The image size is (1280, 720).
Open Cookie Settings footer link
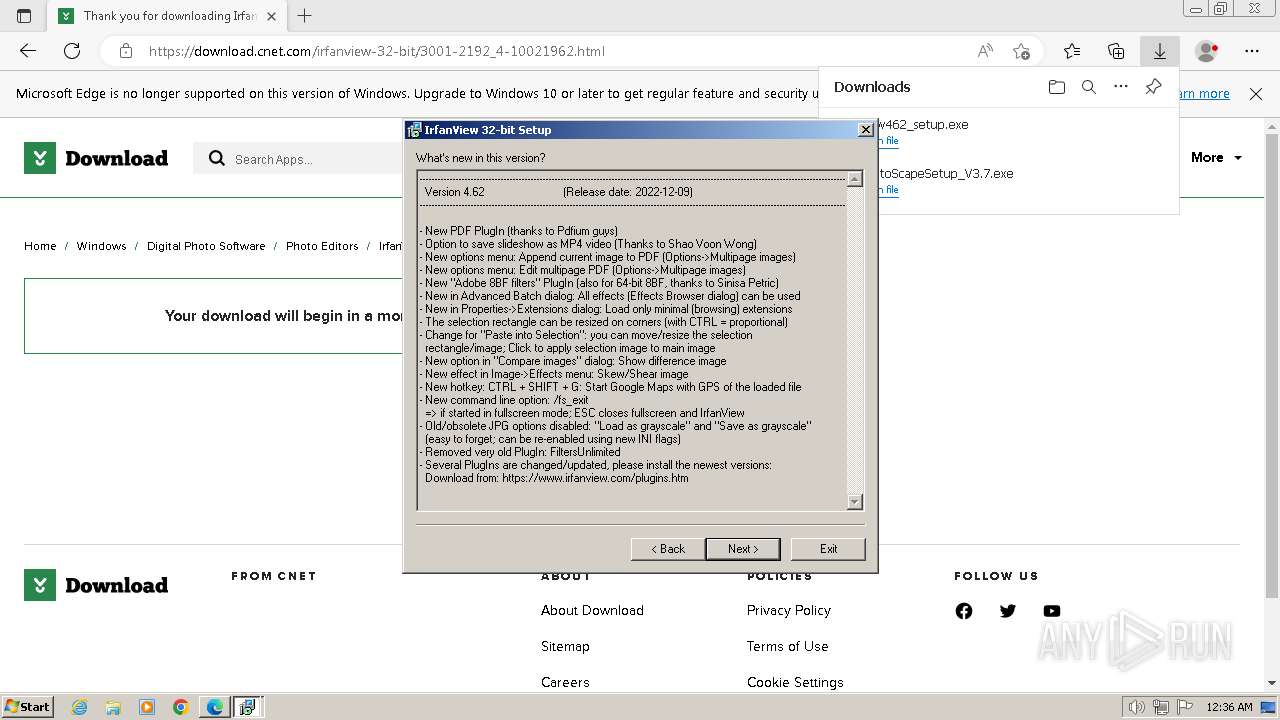tap(795, 683)
